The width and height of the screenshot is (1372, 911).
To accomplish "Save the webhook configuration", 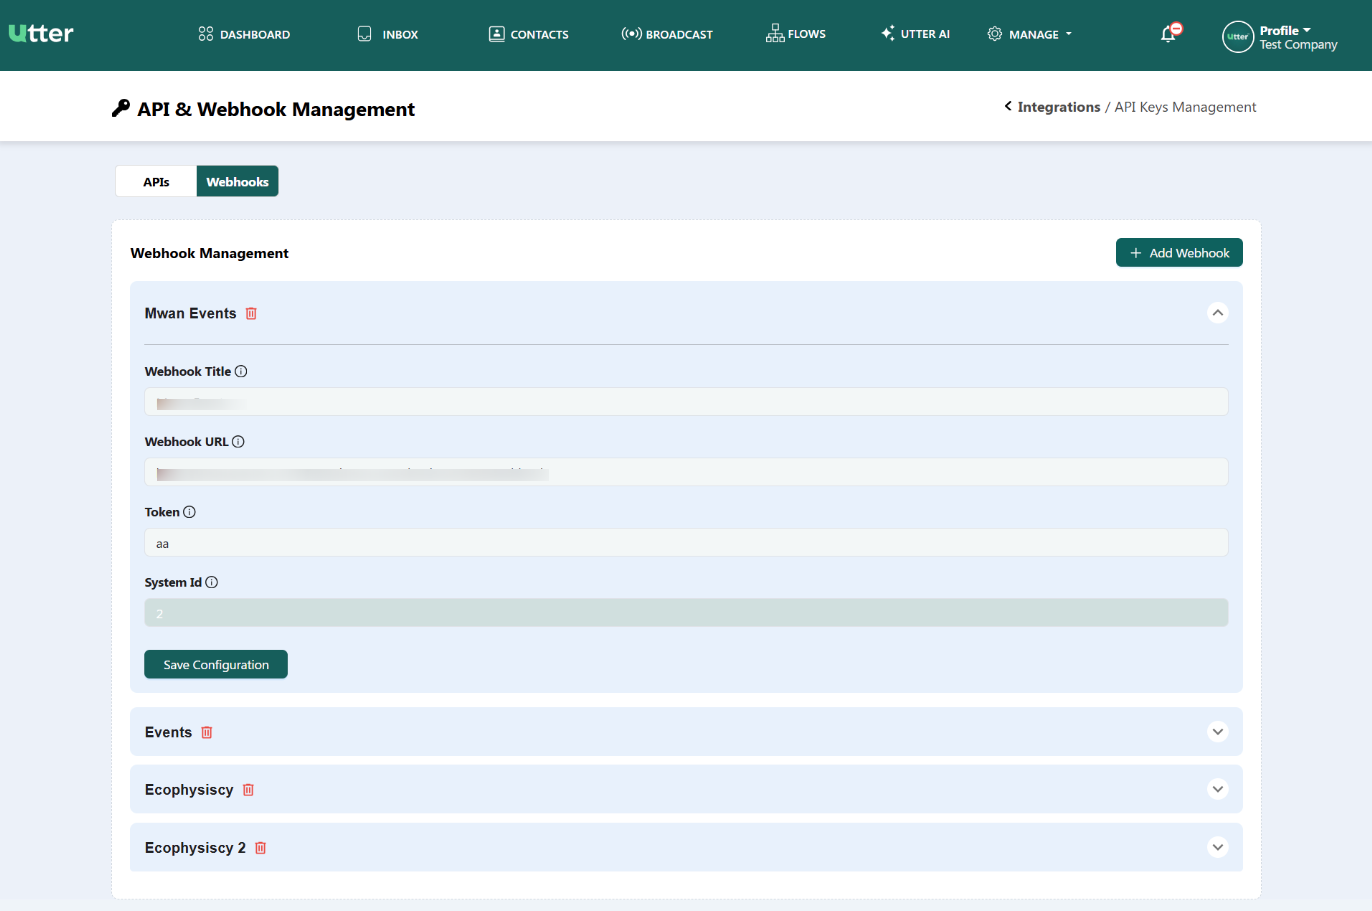I will [216, 664].
